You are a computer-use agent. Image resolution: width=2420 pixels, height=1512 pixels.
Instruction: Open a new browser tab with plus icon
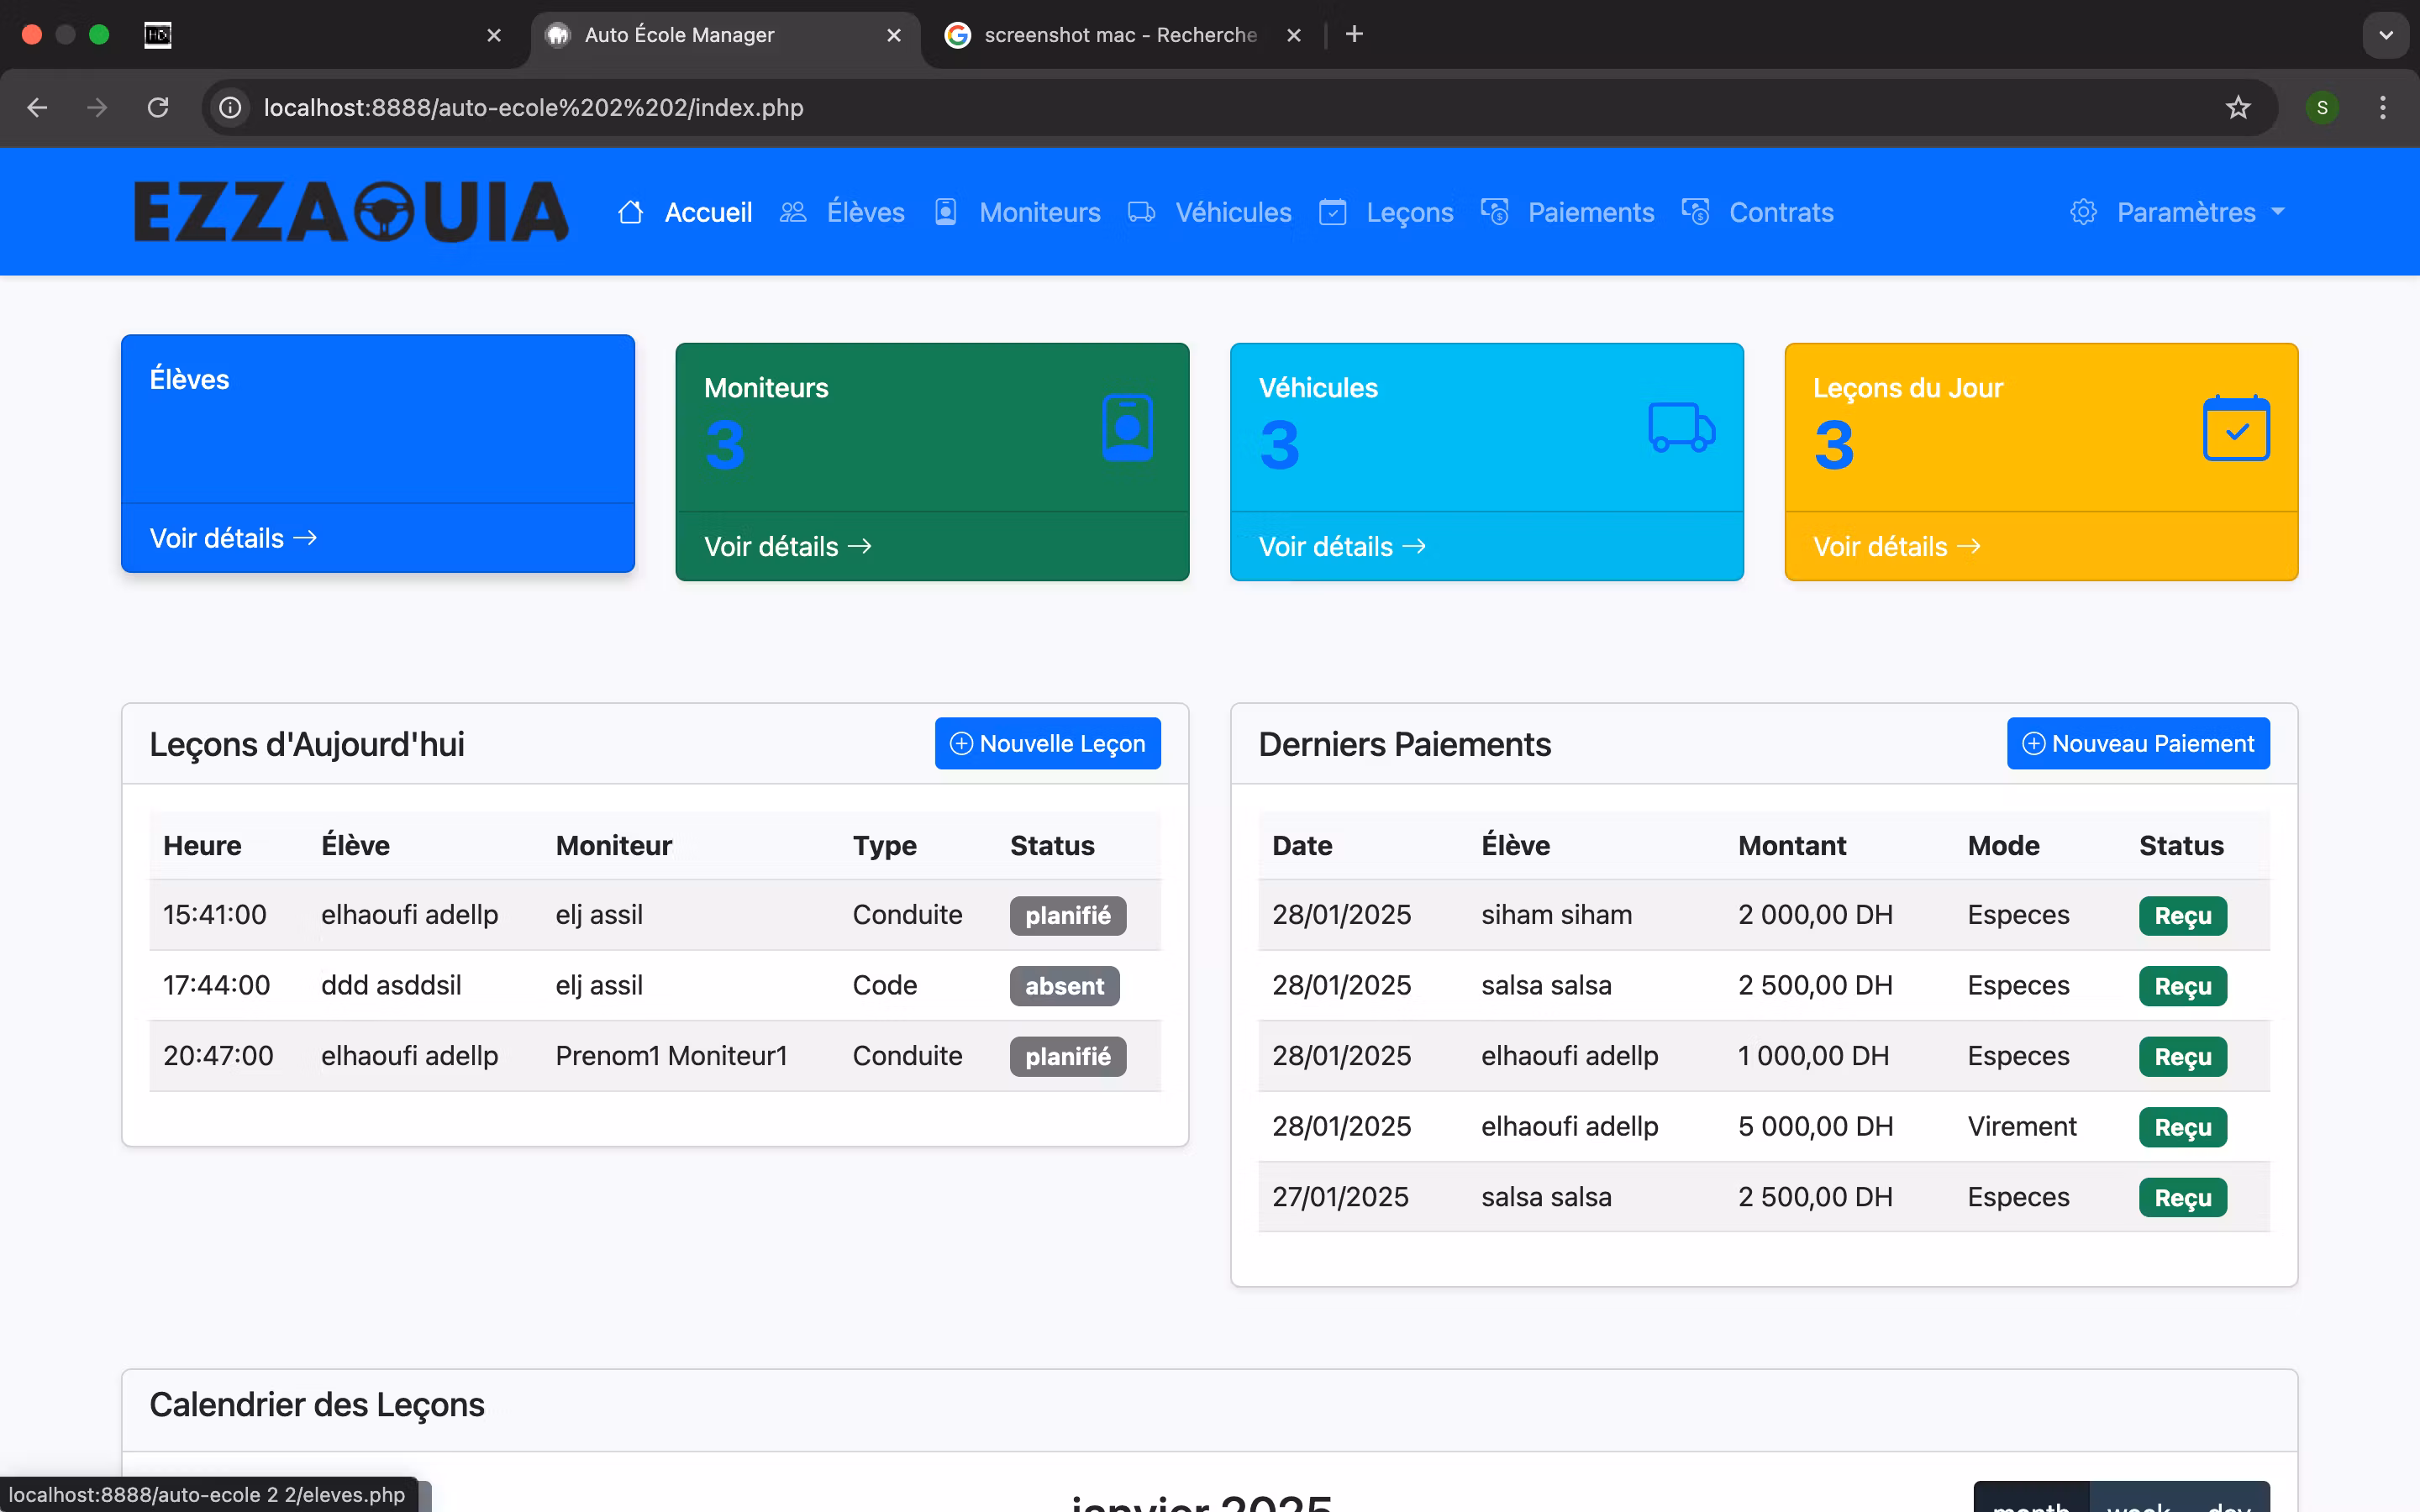[1354, 34]
